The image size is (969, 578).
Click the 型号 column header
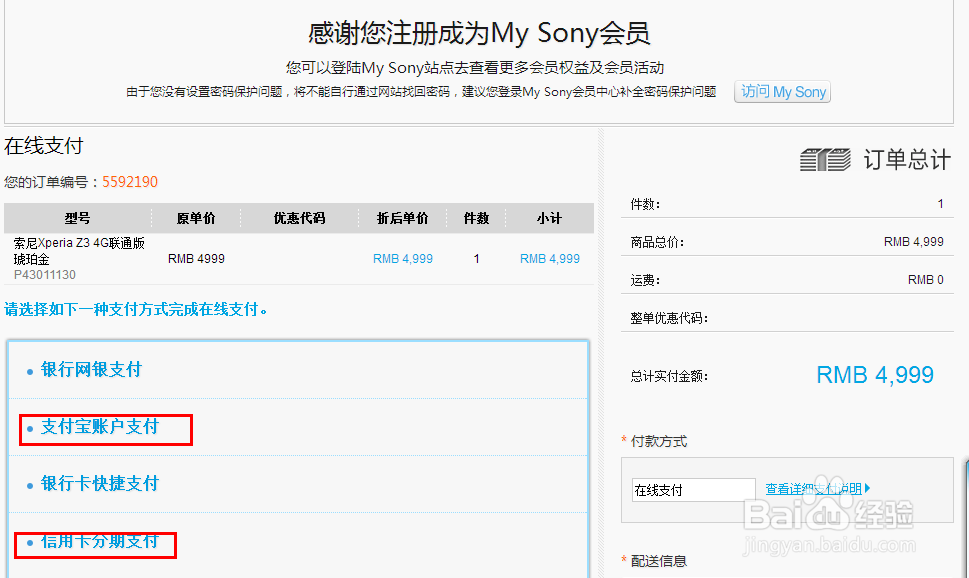(x=78, y=218)
